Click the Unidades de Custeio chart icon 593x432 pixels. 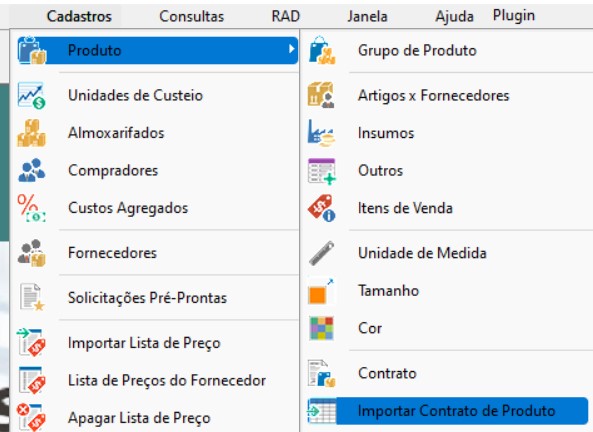[31, 95]
